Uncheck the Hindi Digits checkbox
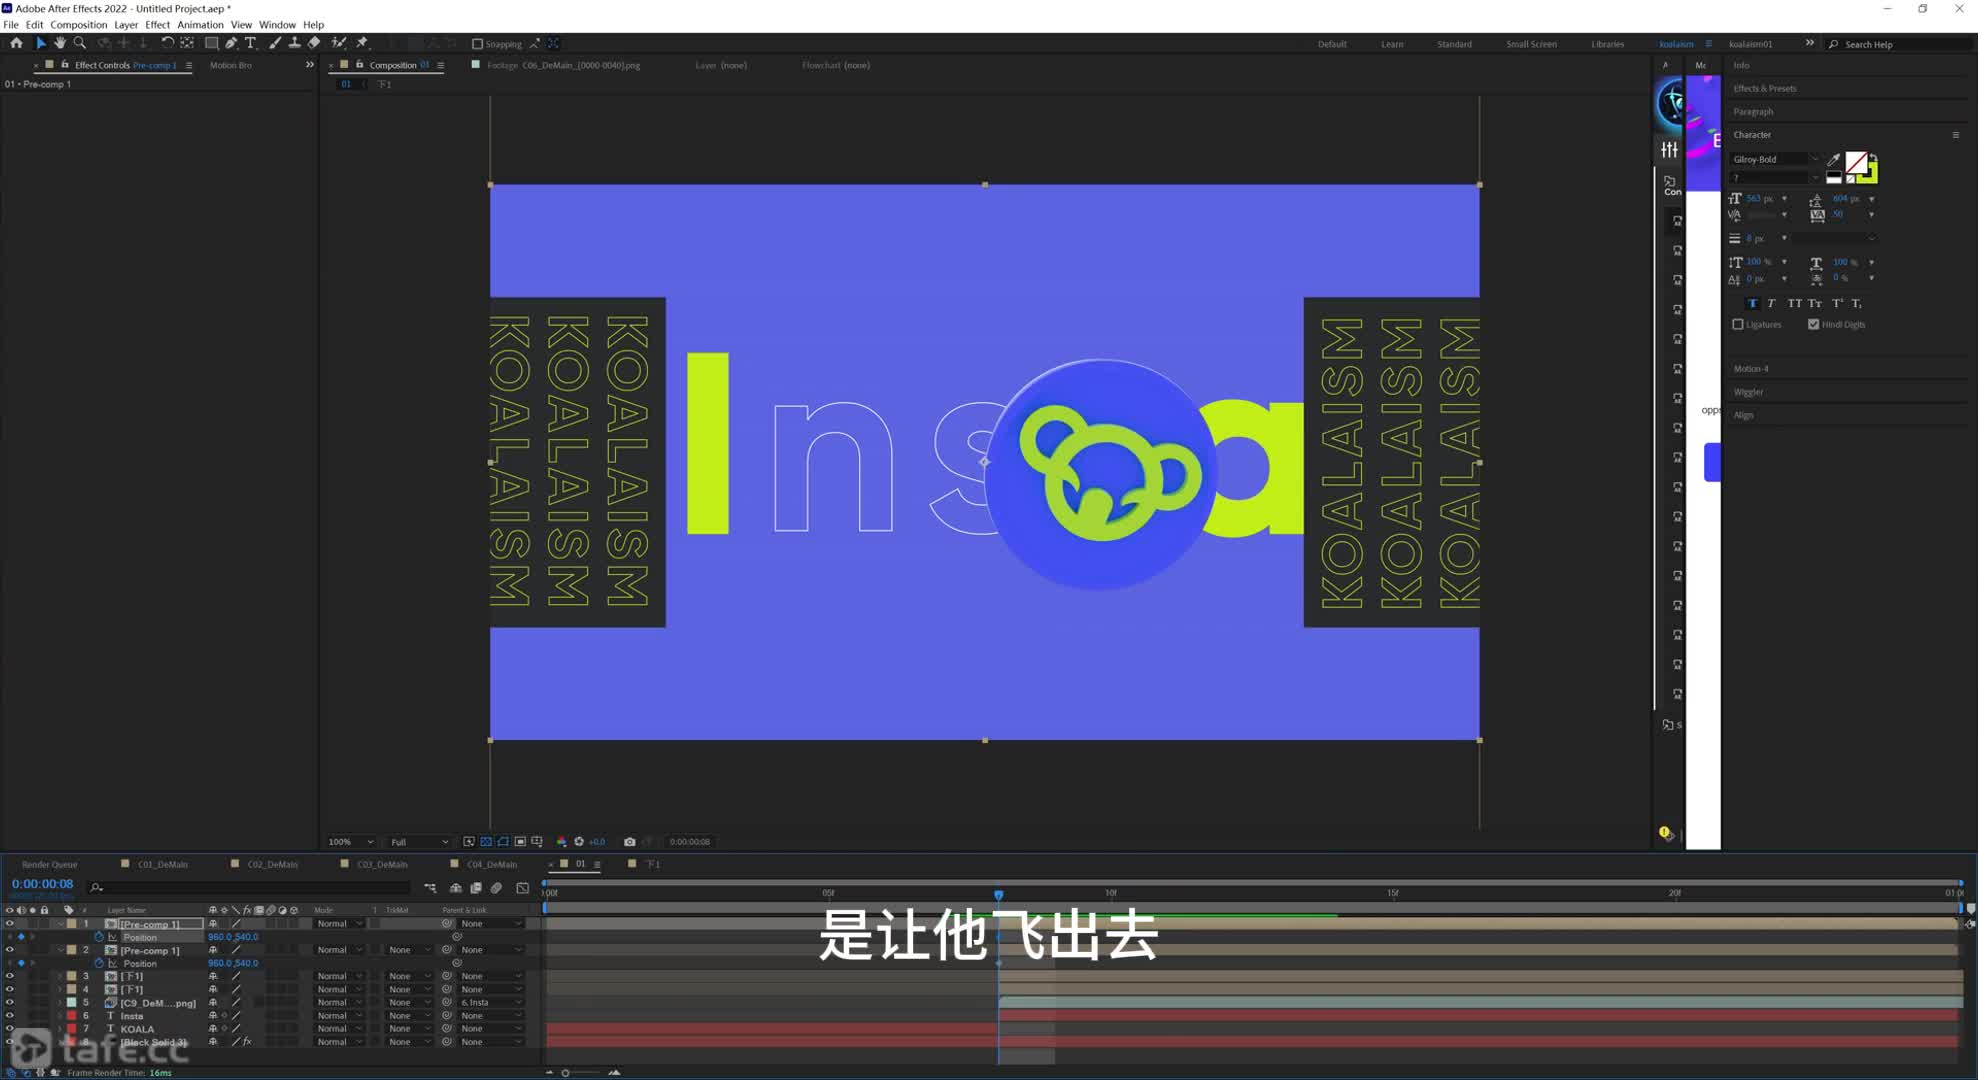The width and height of the screenshot is (1978, 1080). click(1813, 324)
